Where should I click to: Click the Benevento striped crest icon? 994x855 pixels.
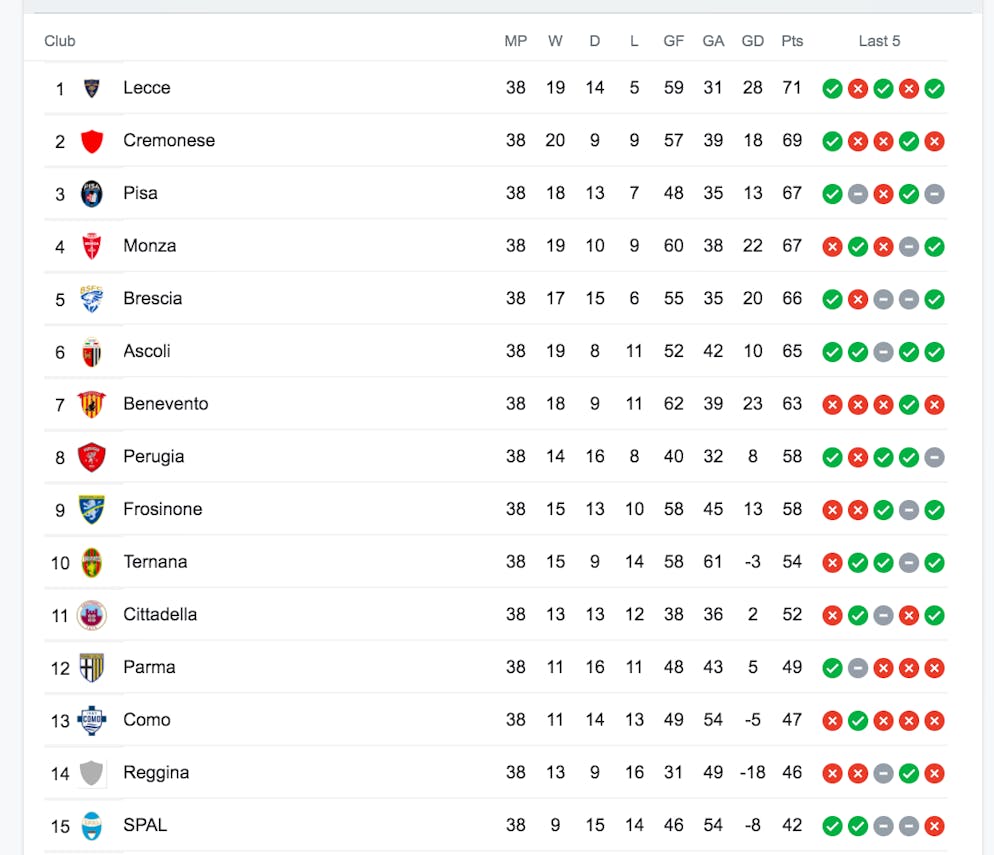tap(92, 404)
